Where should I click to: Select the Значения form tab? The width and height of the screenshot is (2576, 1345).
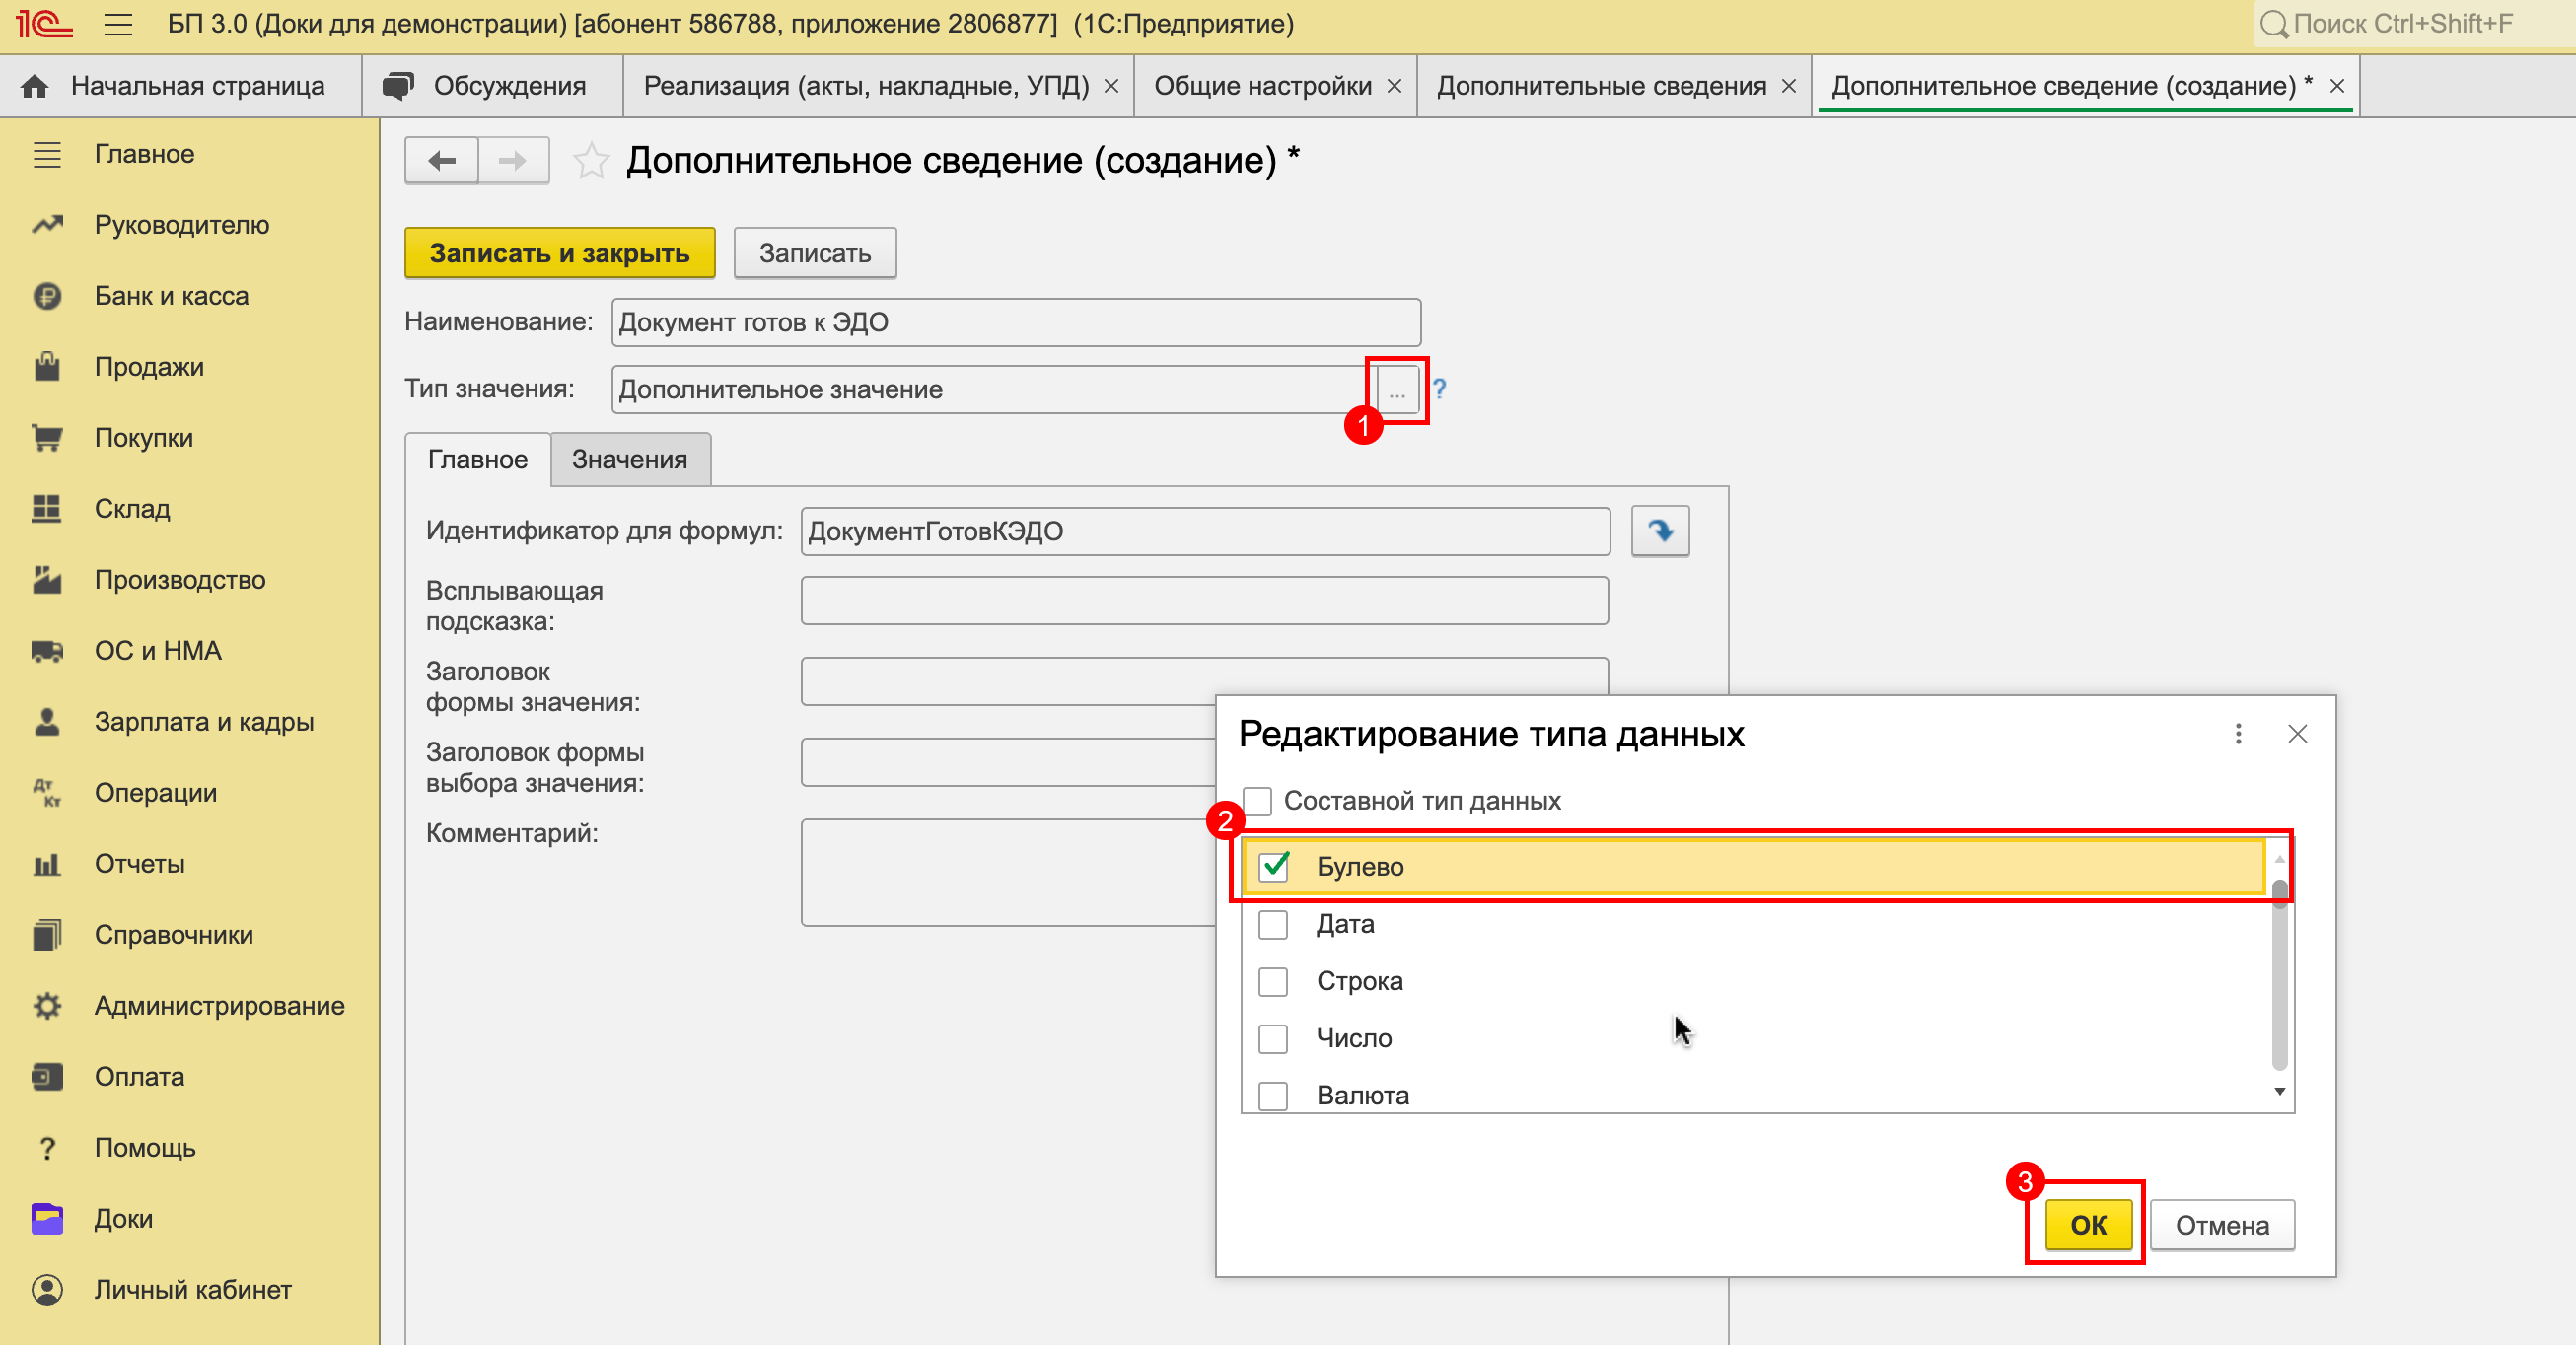pyautogui.click(x=630, y=460)
